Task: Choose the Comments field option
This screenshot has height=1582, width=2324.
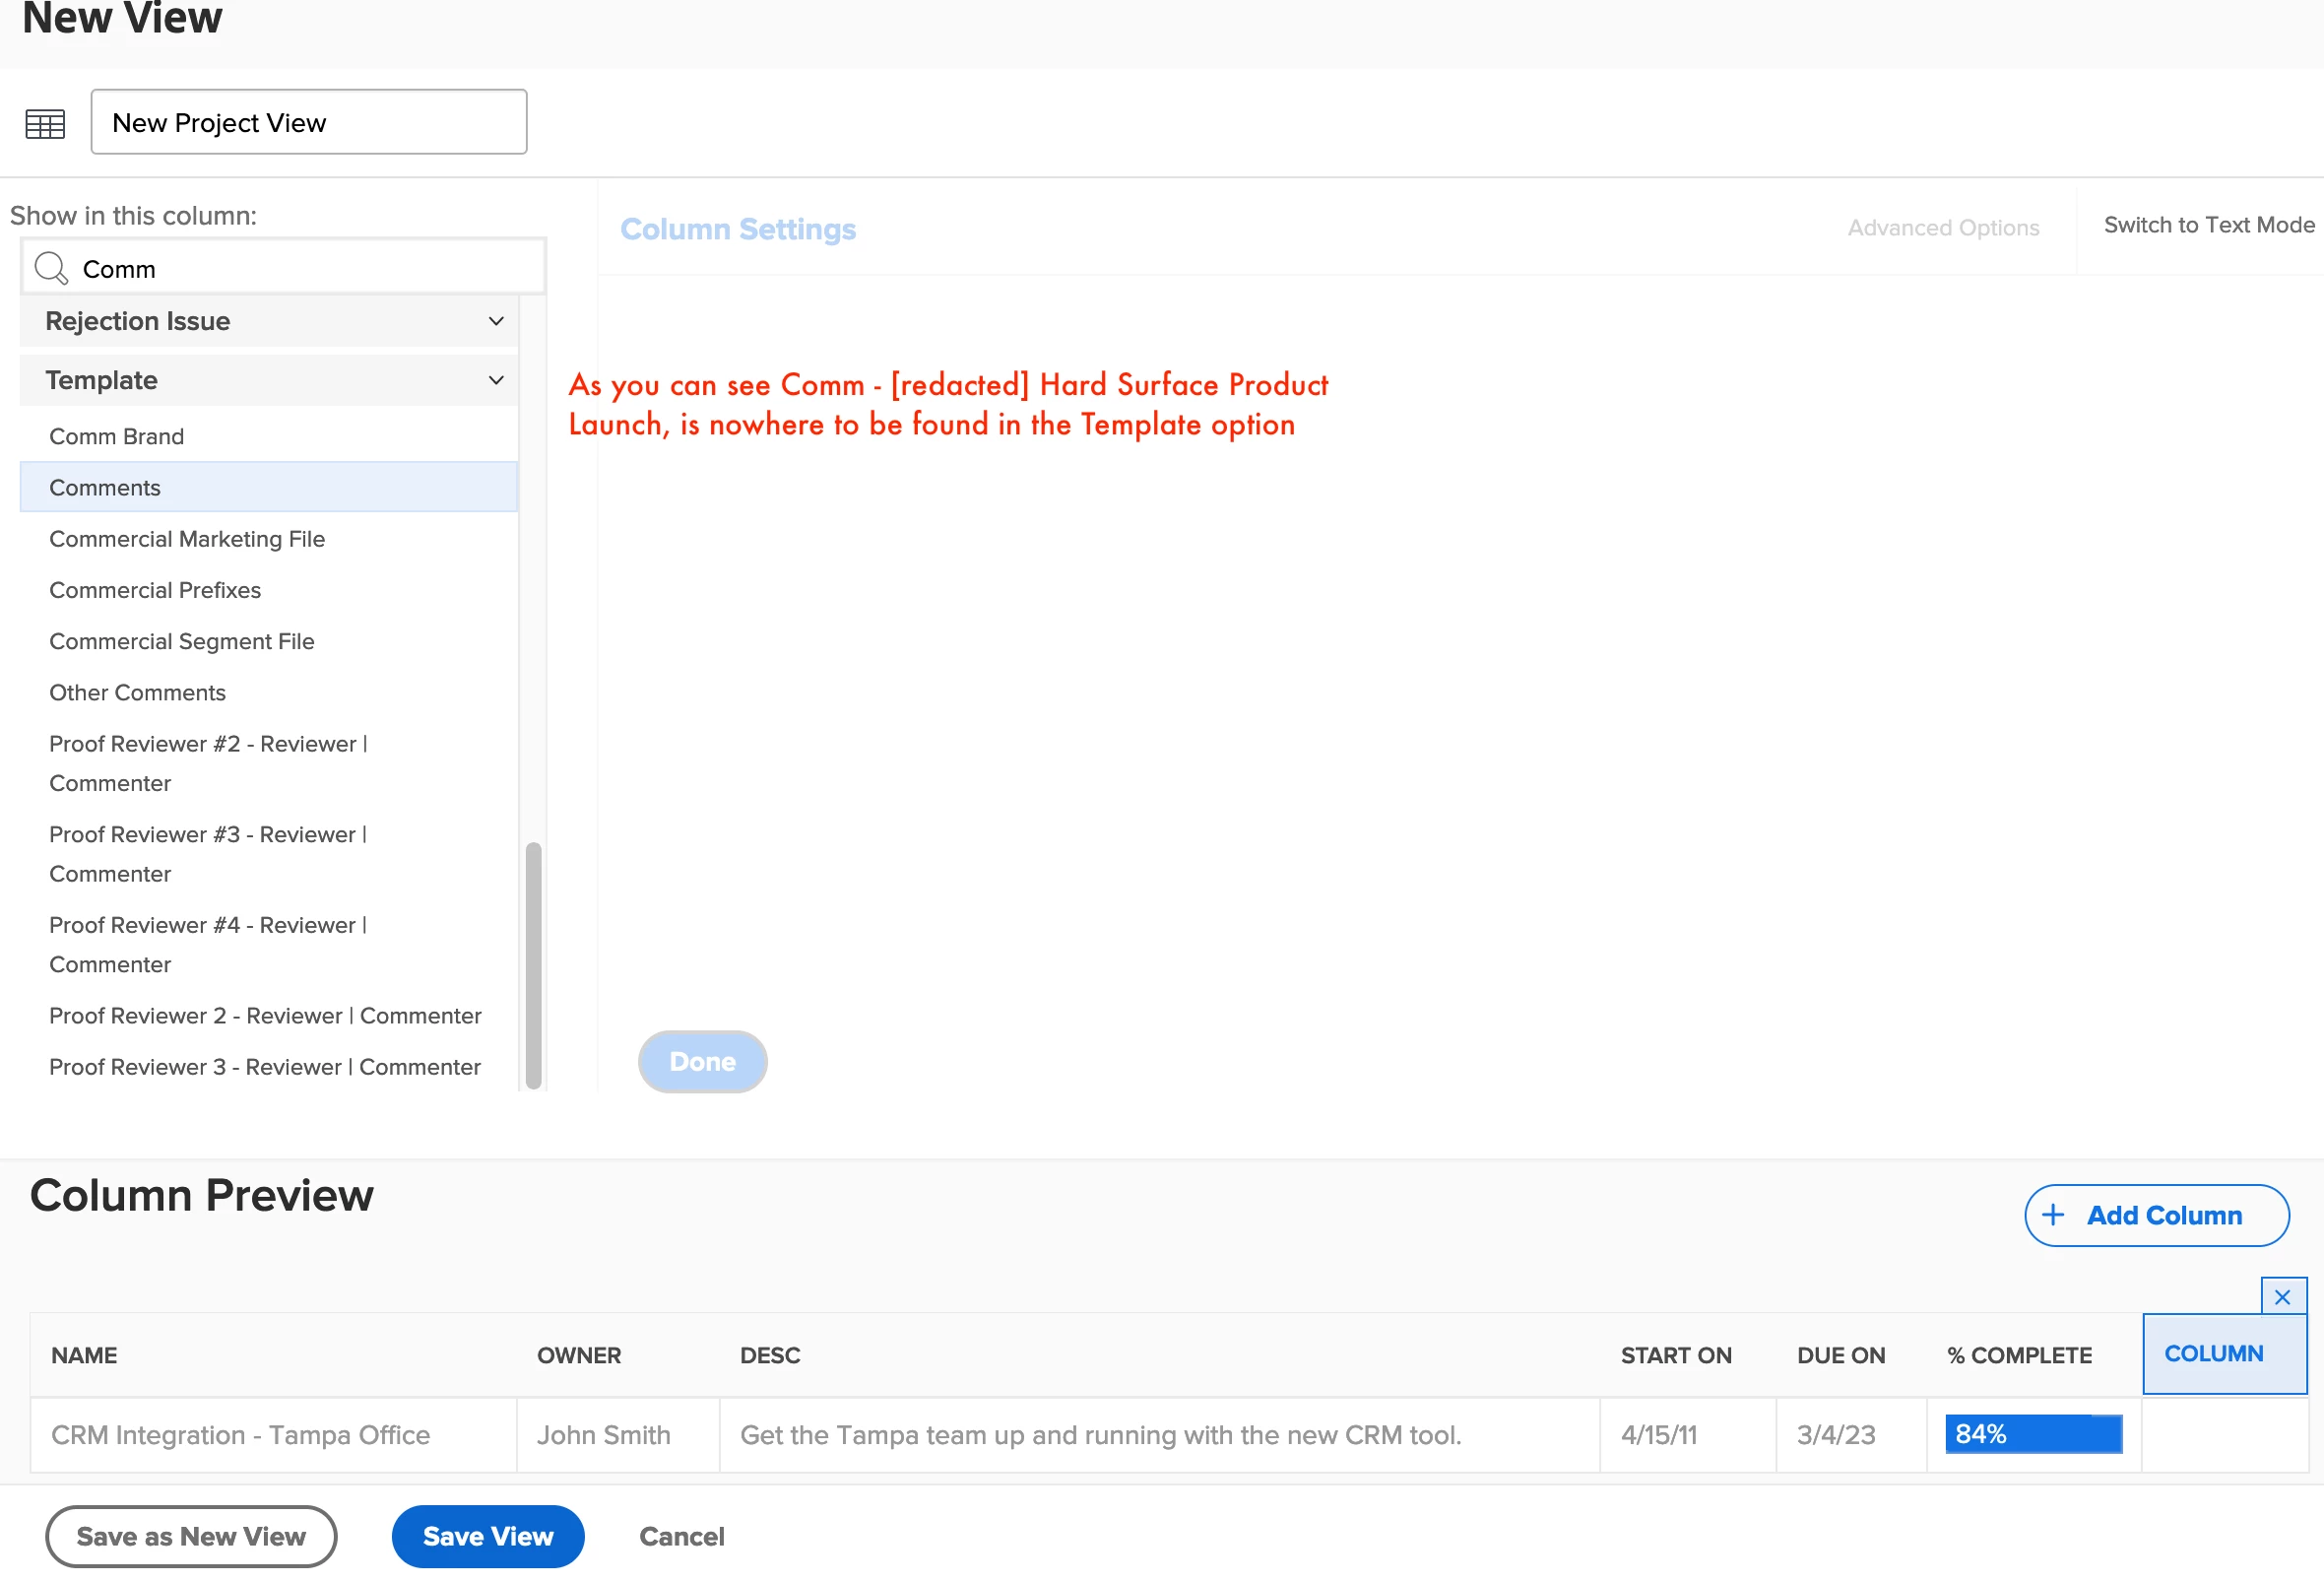Action: (105, 487)
